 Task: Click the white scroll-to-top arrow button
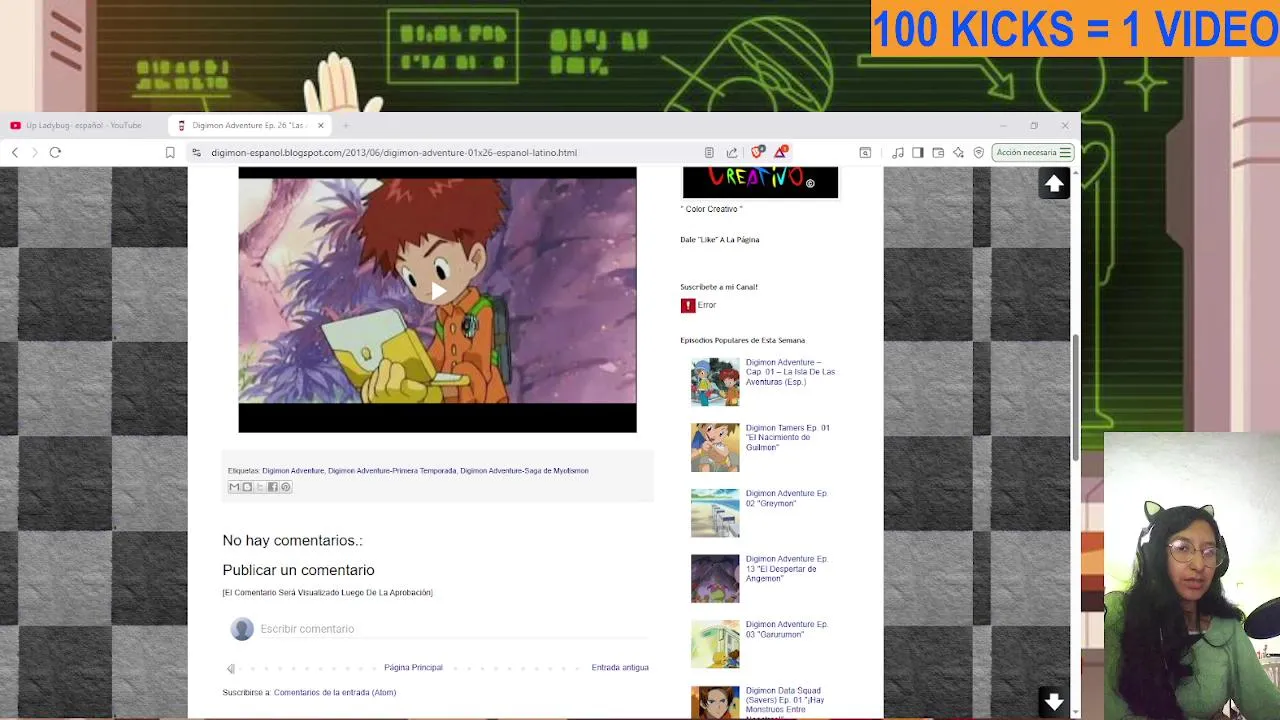pos(1054,184)
